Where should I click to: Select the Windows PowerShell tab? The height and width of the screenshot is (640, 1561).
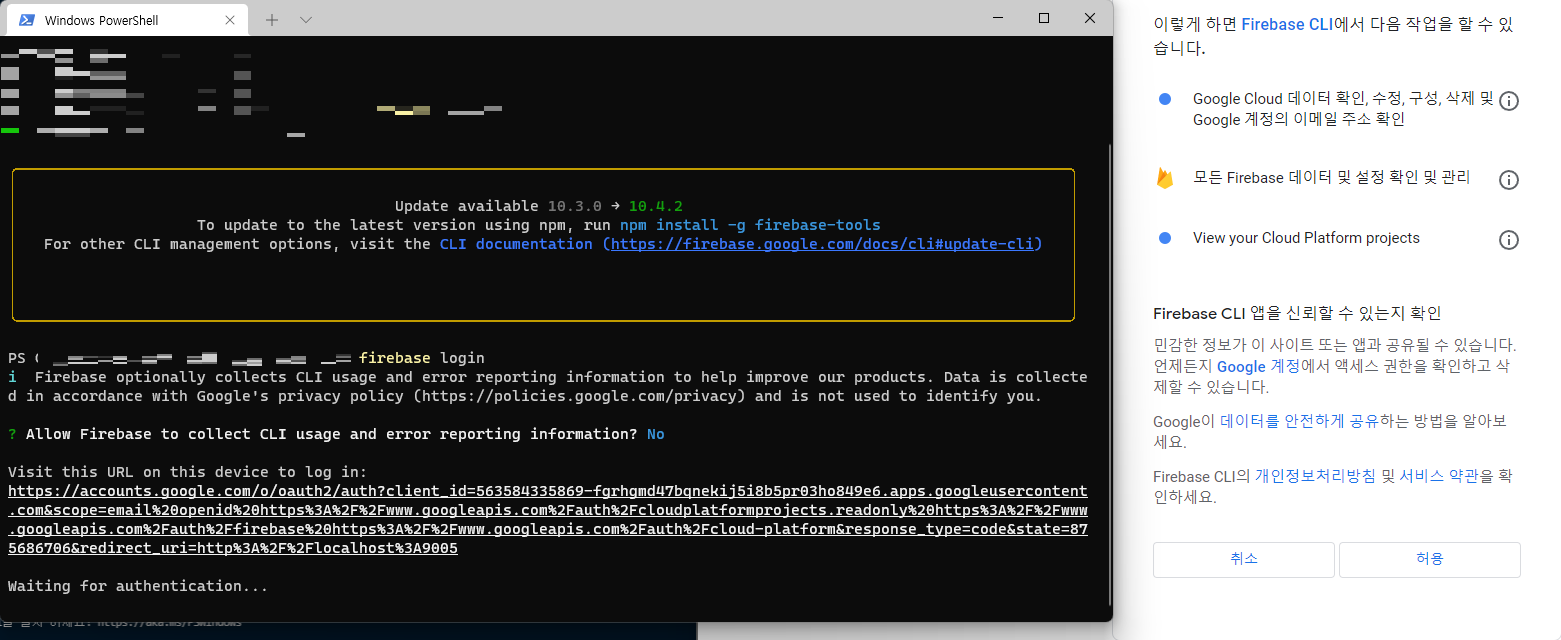click(x=126, y=19)
